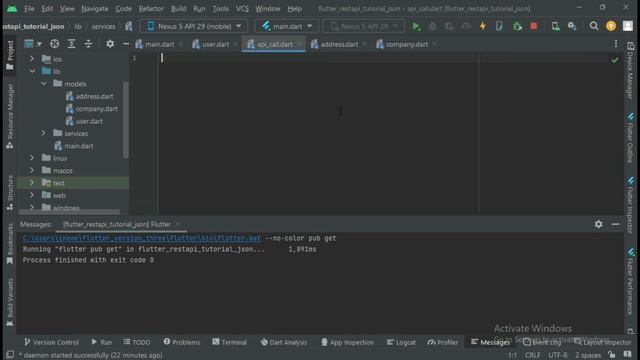Click the Debug bug icon in the toolbar
The height and width of the screenshot is (360, 640).
(x=432, y=27)
